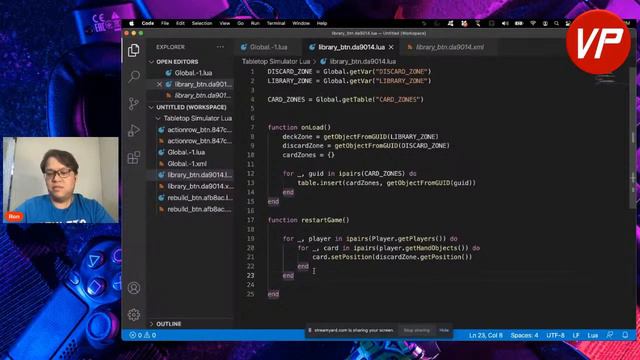Click Hide on the screen sharing banner

[x=444, y=330]
